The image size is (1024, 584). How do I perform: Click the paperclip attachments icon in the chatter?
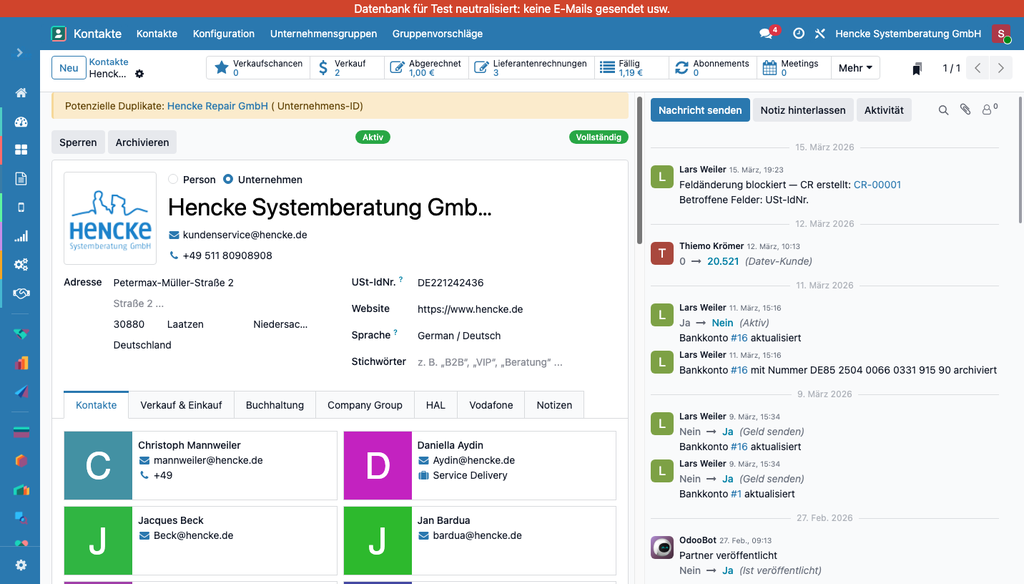coord(965,110)
